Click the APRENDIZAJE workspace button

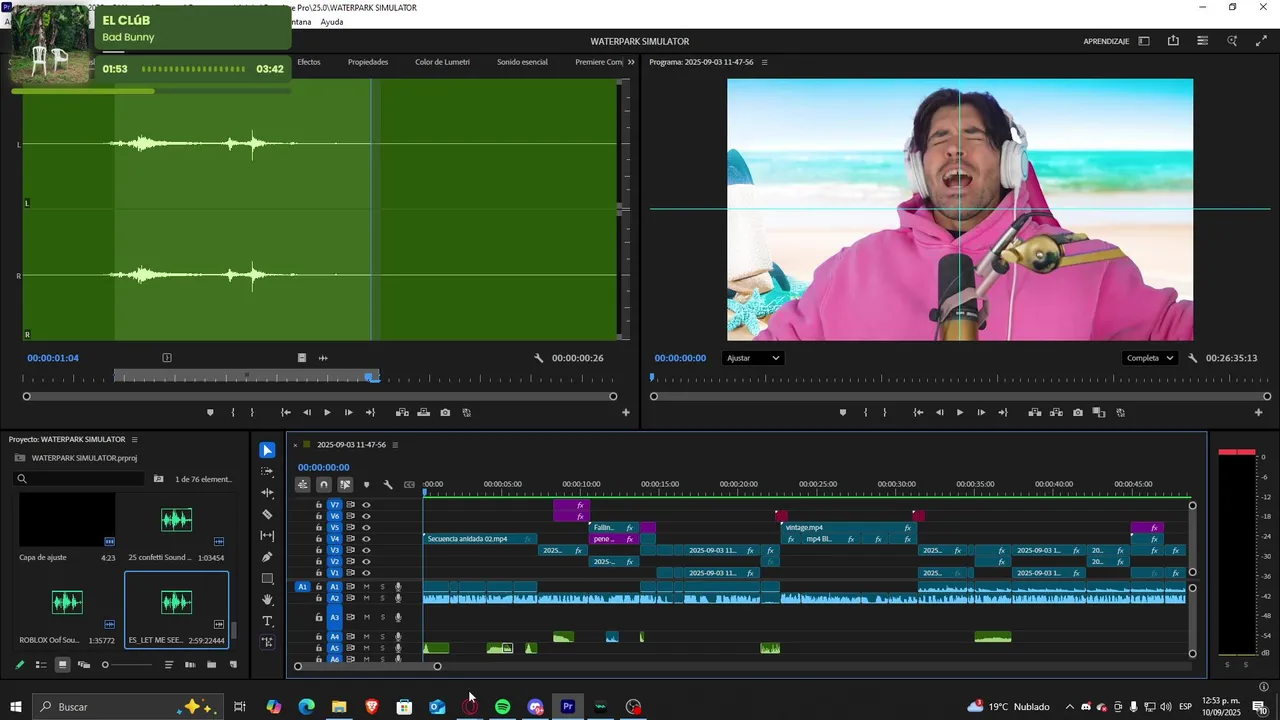coord(1106,41)
